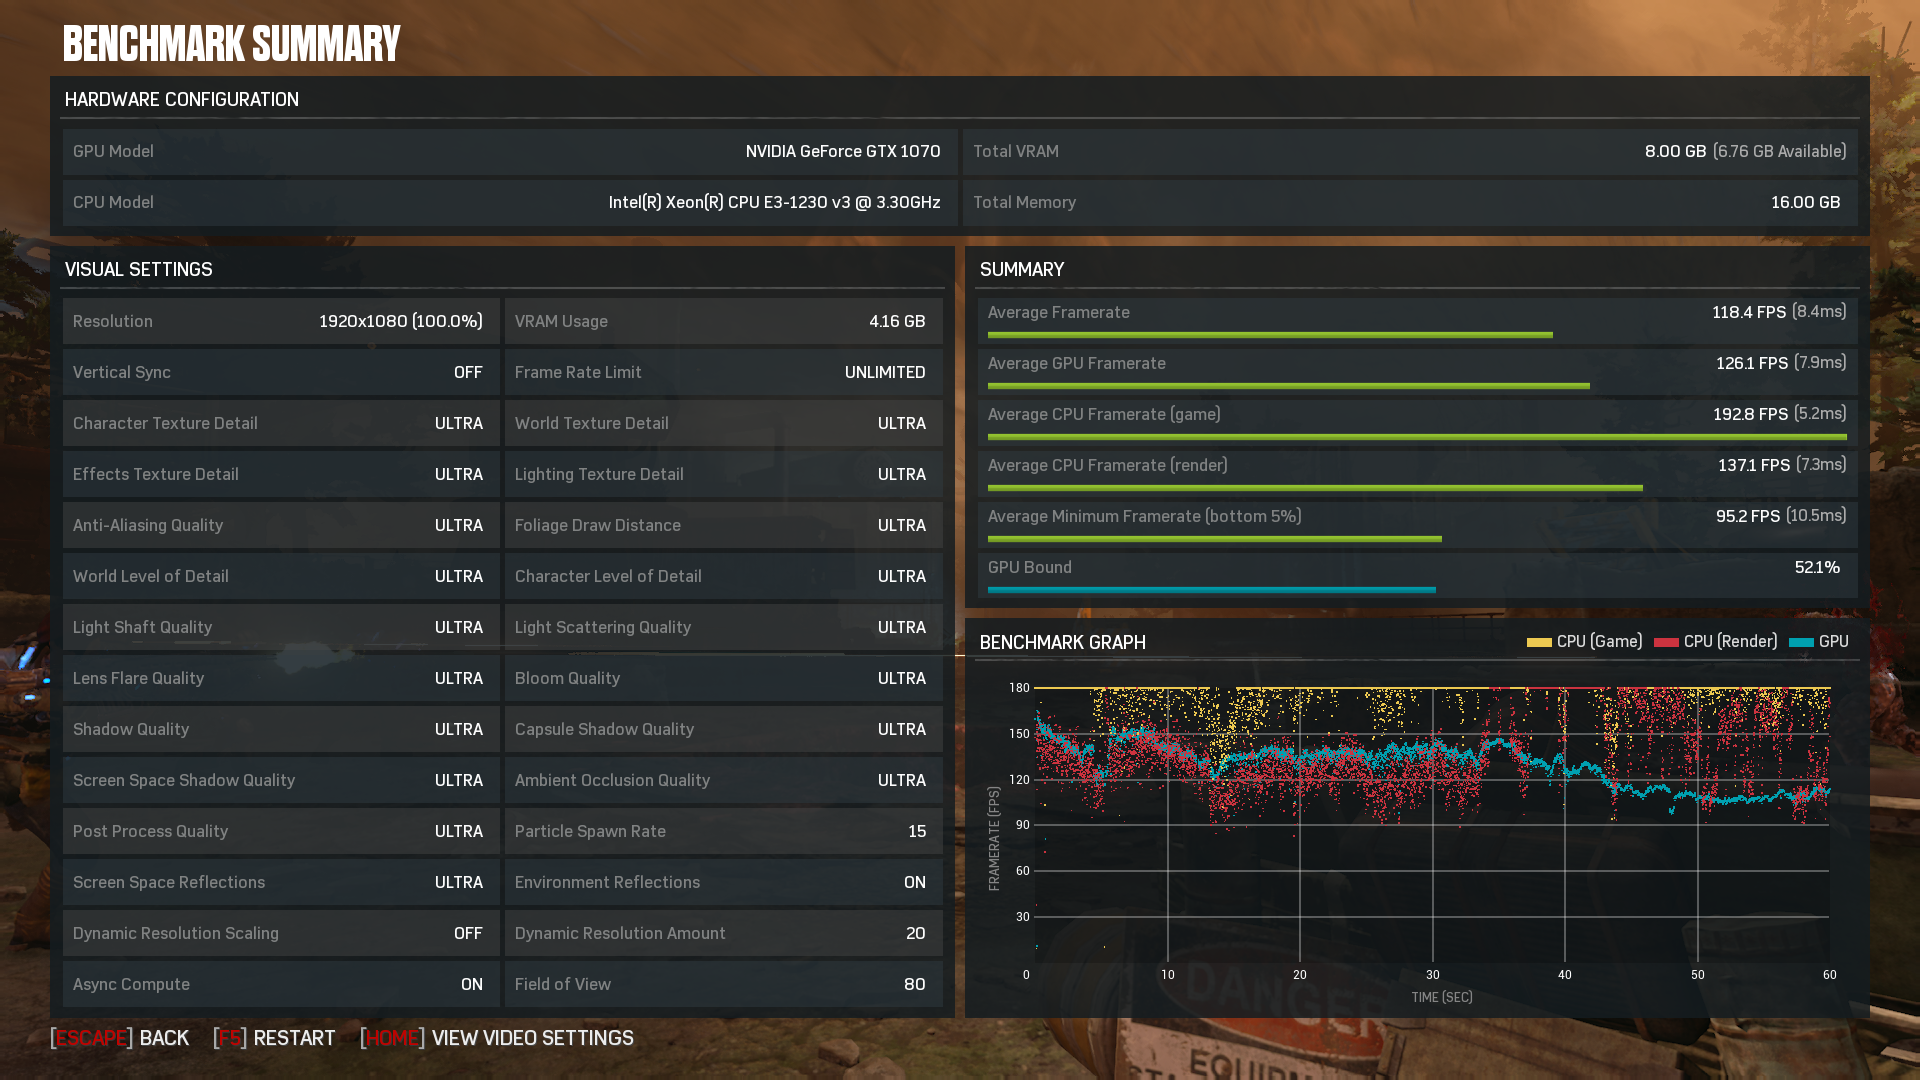1920x1080 pixels.
Task: Click the Async Compute ON row
Action: (x=281, y=985)
